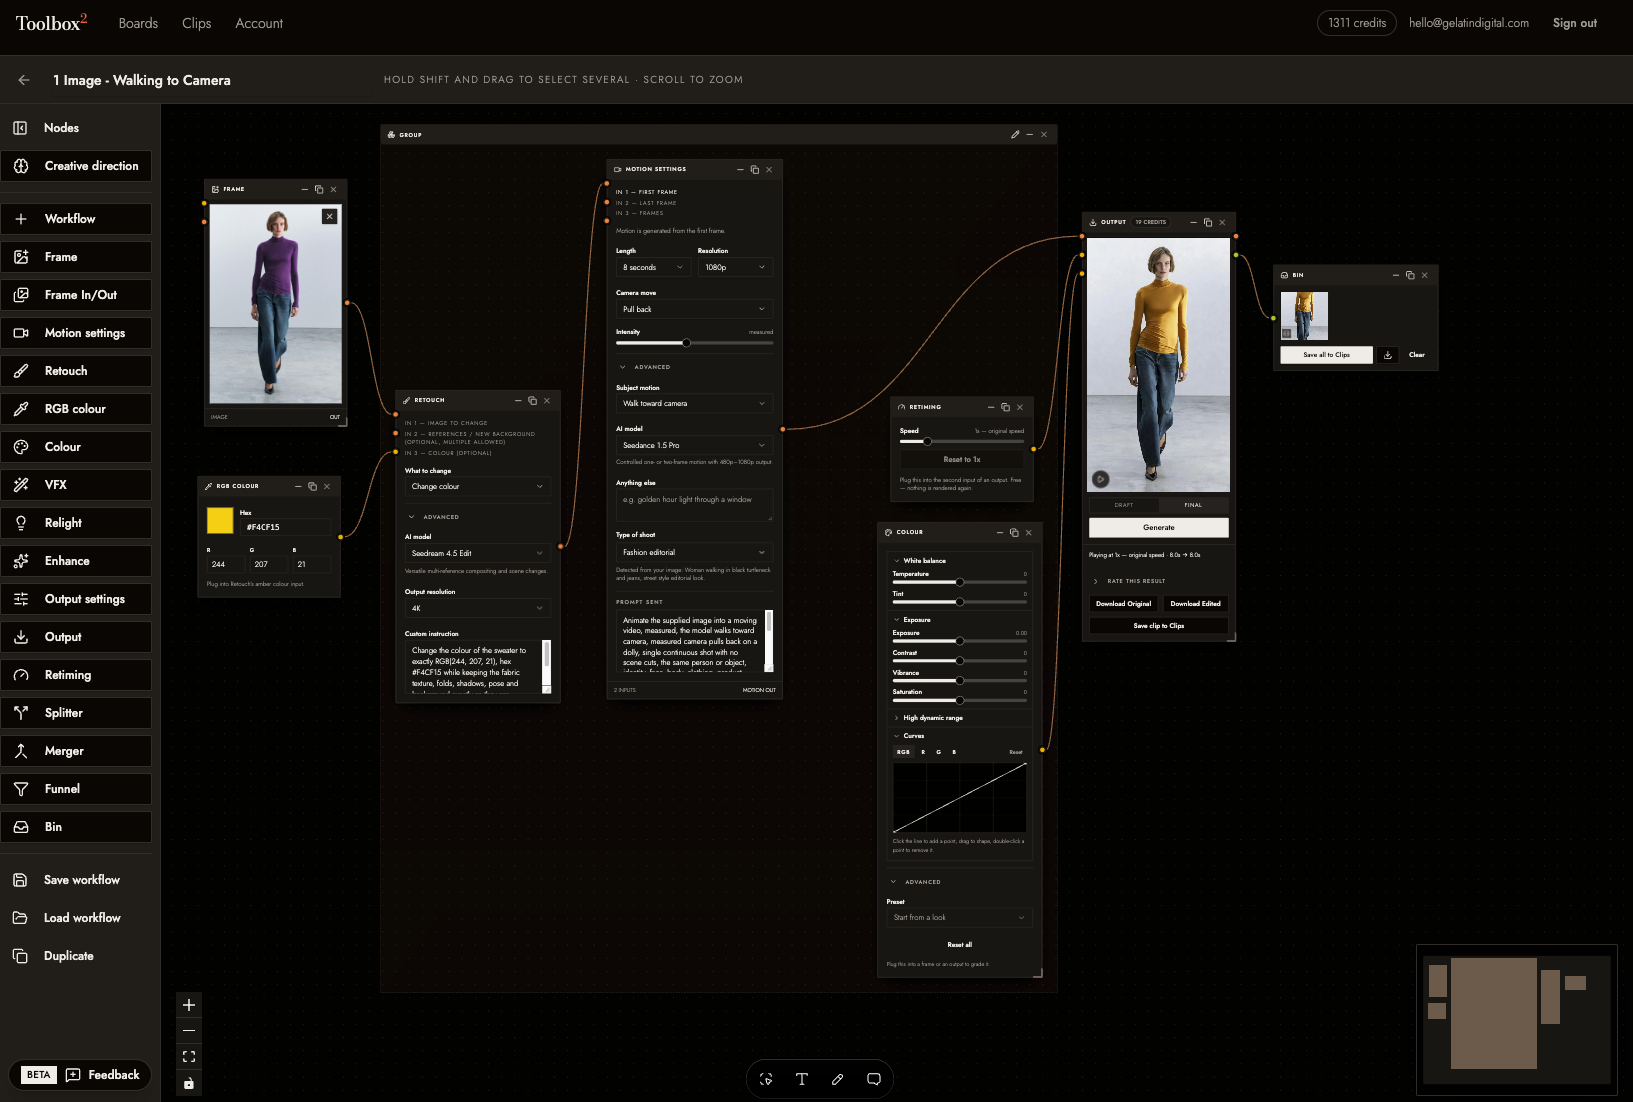This screenshot has height=1102, width=1633.
Task: Add a VFX node from sidebar
Action: [x=76, y=485]
